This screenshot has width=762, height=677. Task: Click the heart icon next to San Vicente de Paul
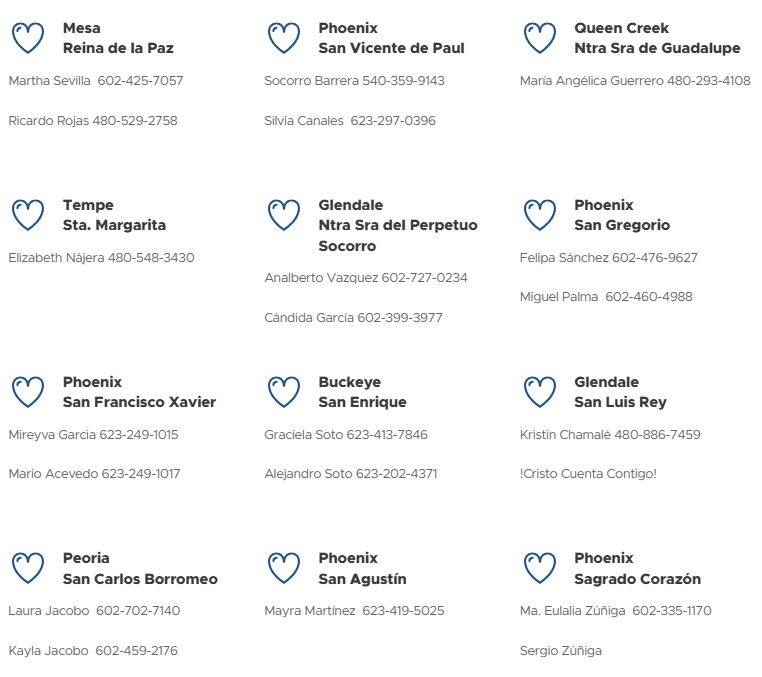pyautogui.click(x=284, y=38)
